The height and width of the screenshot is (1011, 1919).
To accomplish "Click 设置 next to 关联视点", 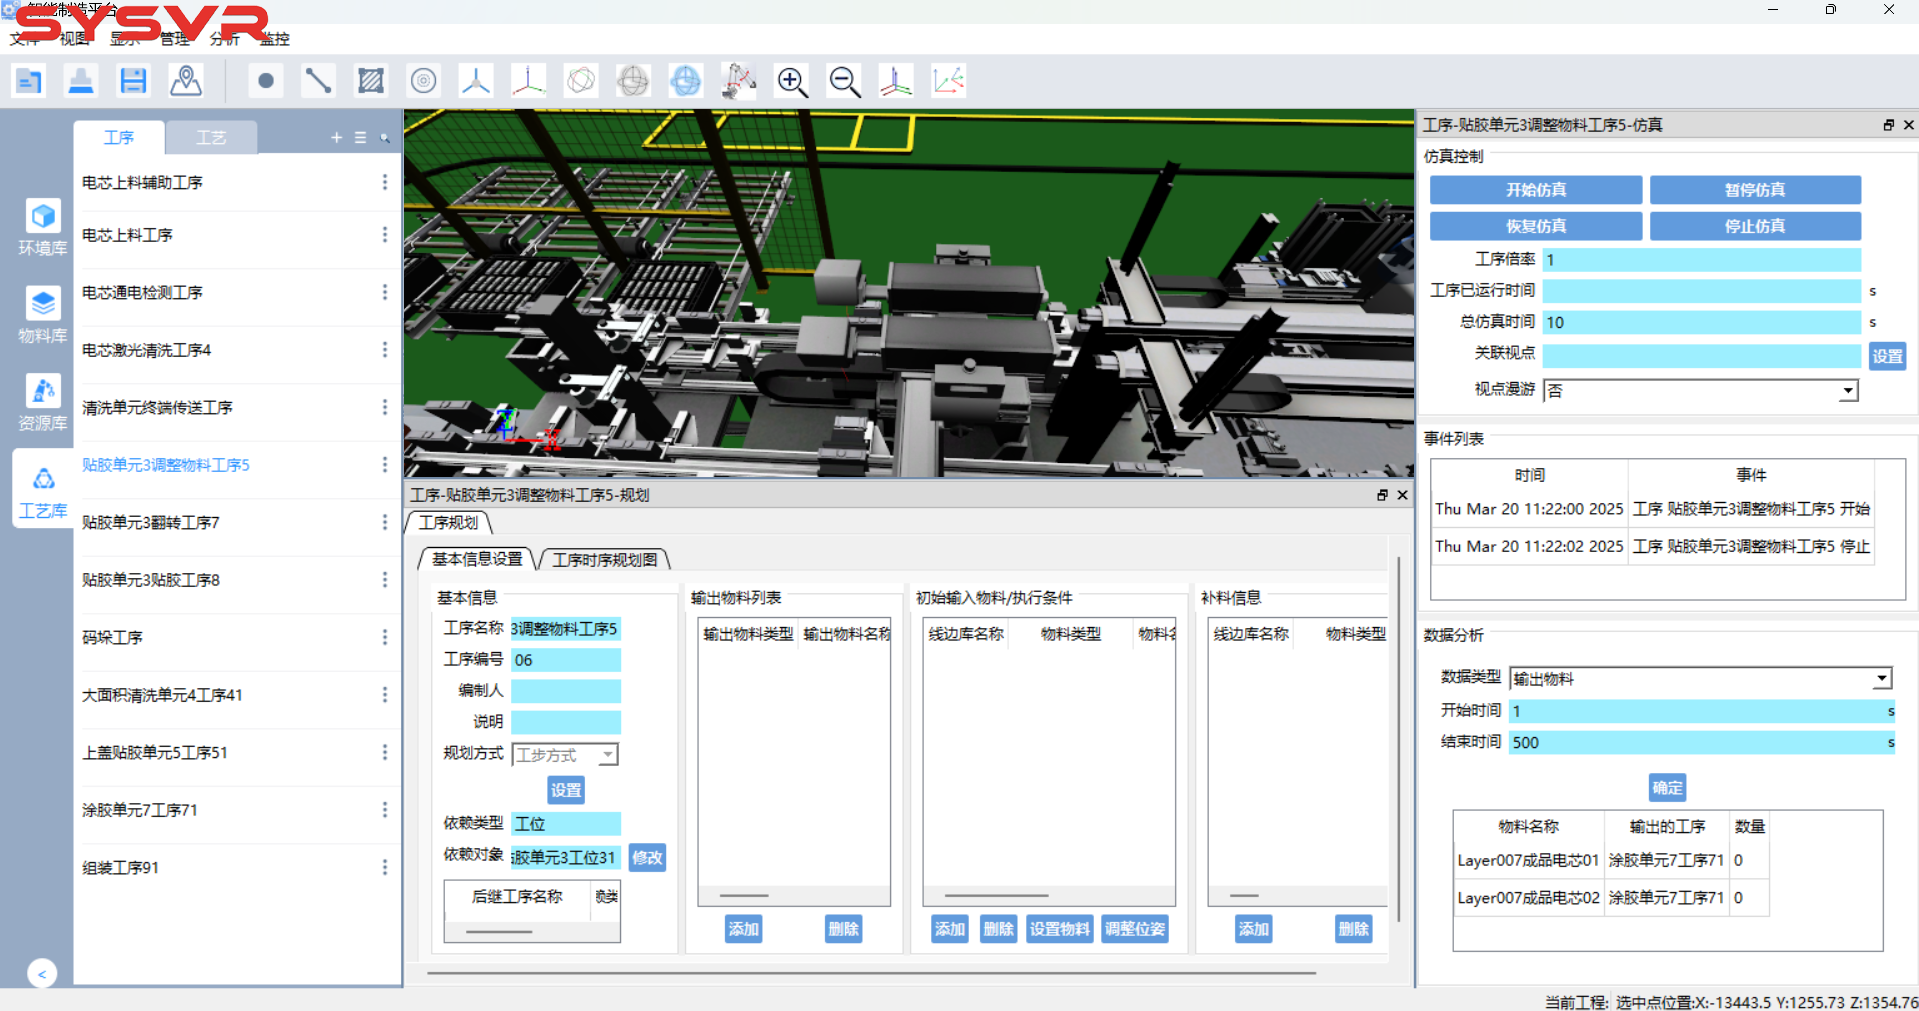I will (x=1888, y=356).
